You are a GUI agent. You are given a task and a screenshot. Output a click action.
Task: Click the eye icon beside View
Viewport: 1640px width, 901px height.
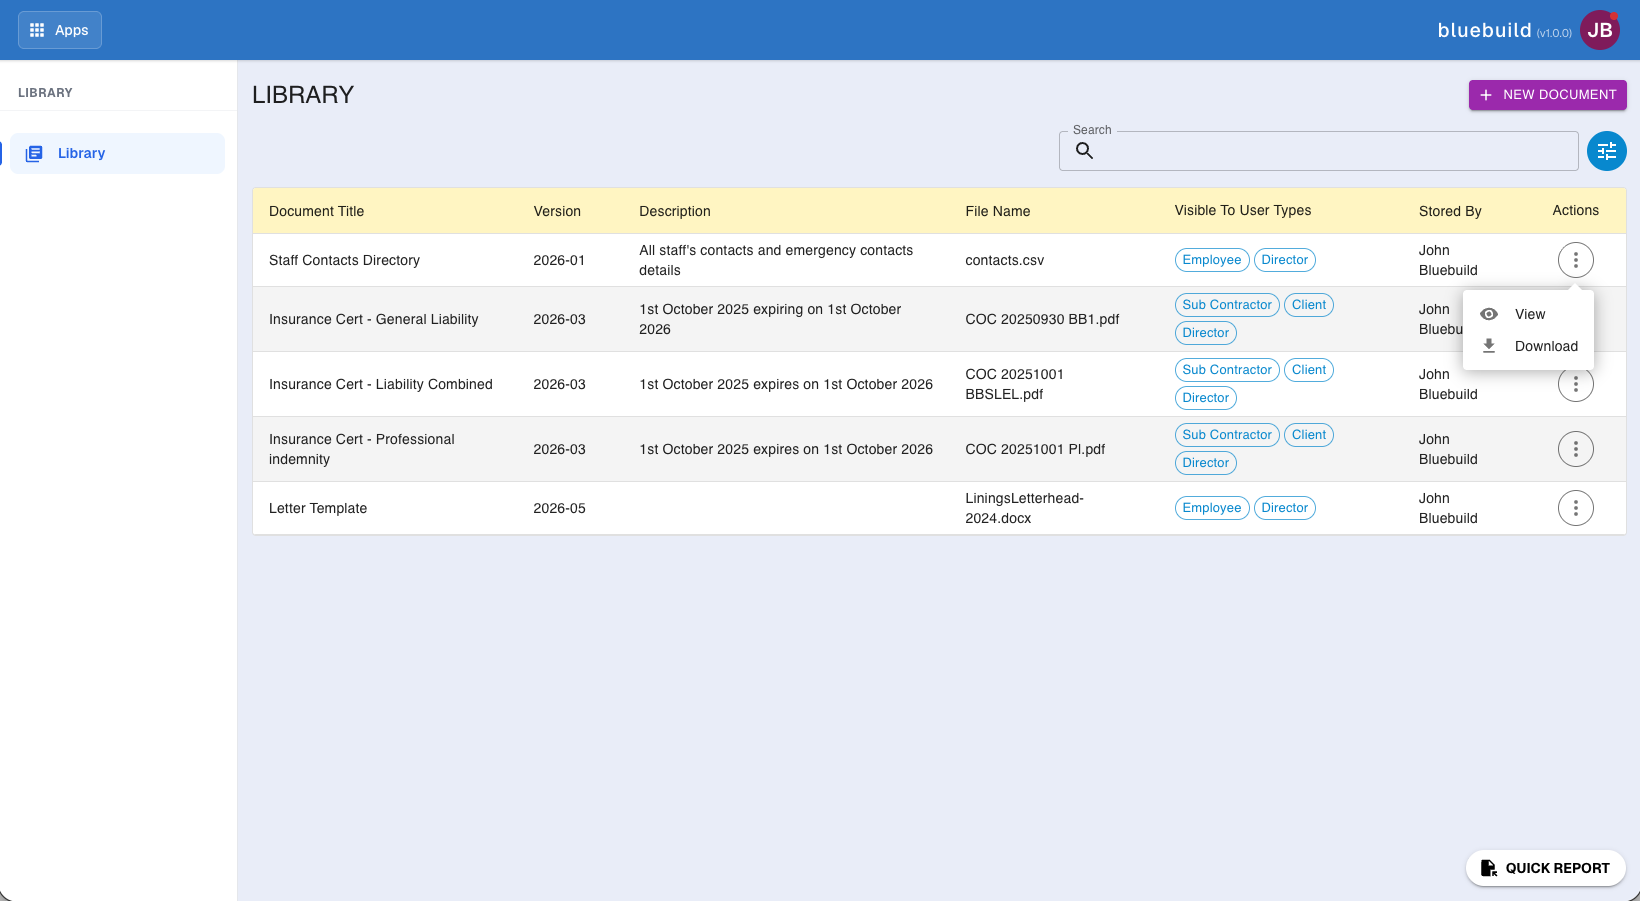tap(1489, 314)
